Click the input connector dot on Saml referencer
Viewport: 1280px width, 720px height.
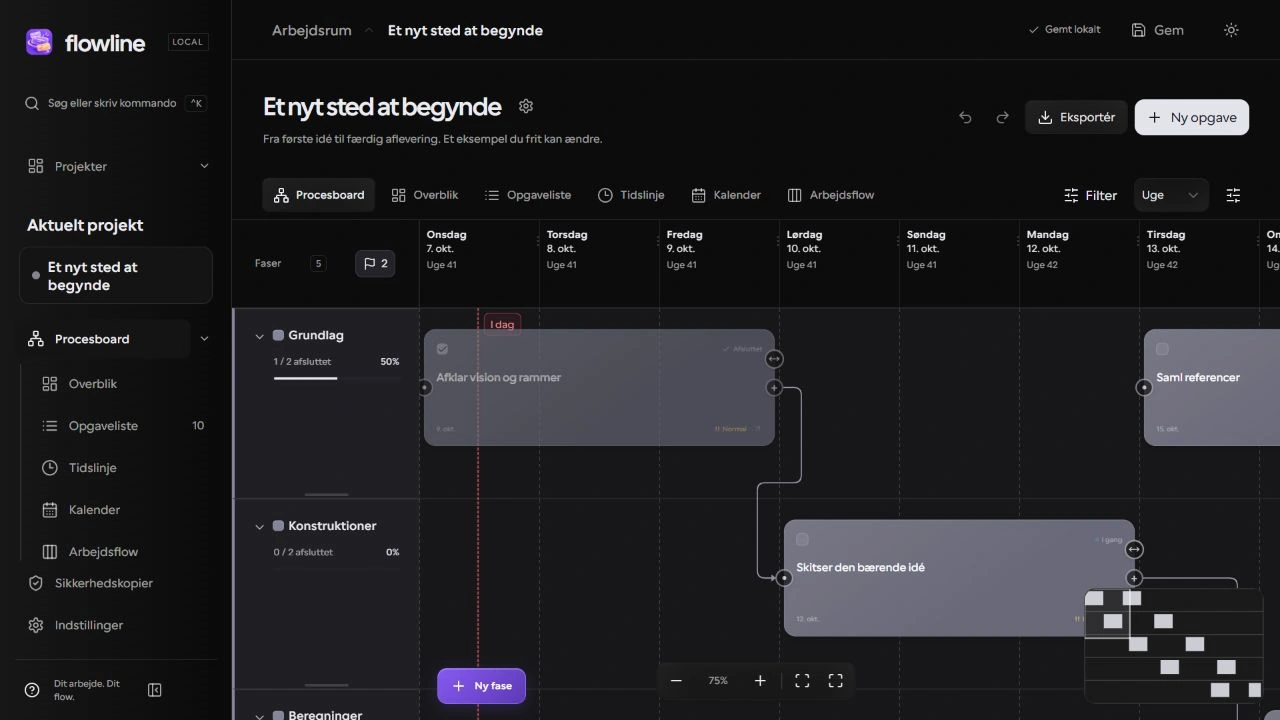[1144, 387]
